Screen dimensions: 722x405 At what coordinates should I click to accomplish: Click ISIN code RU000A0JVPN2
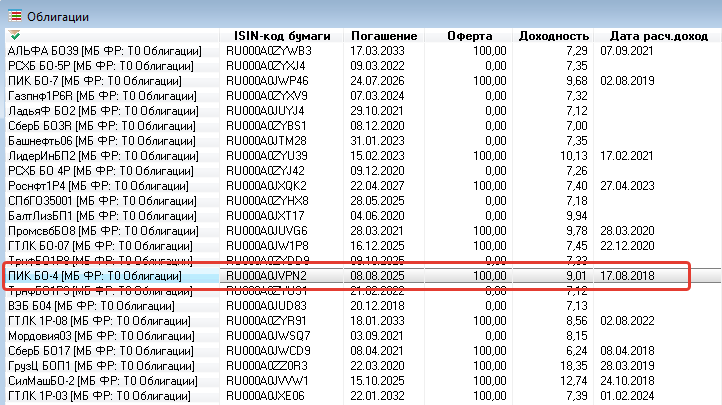point(266,276)
